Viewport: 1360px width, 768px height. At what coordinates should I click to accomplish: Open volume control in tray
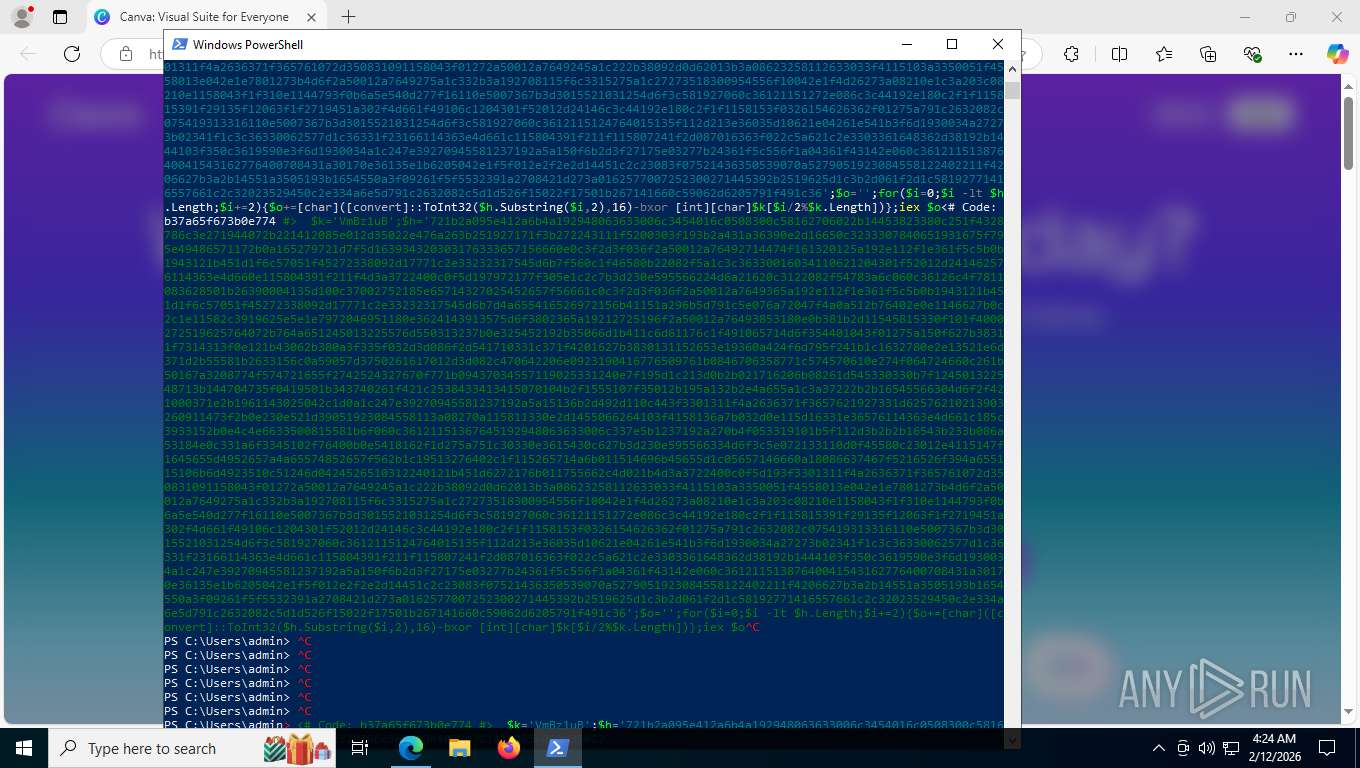tap(1206, 748)
